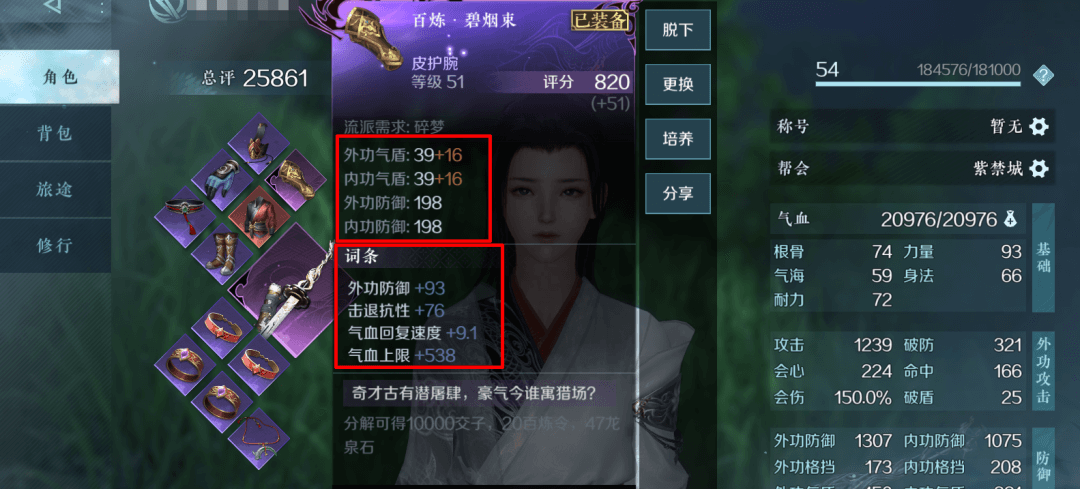Select the golden bracer equipment slot
The image size is (1080, 489).
tap(296, 180)
